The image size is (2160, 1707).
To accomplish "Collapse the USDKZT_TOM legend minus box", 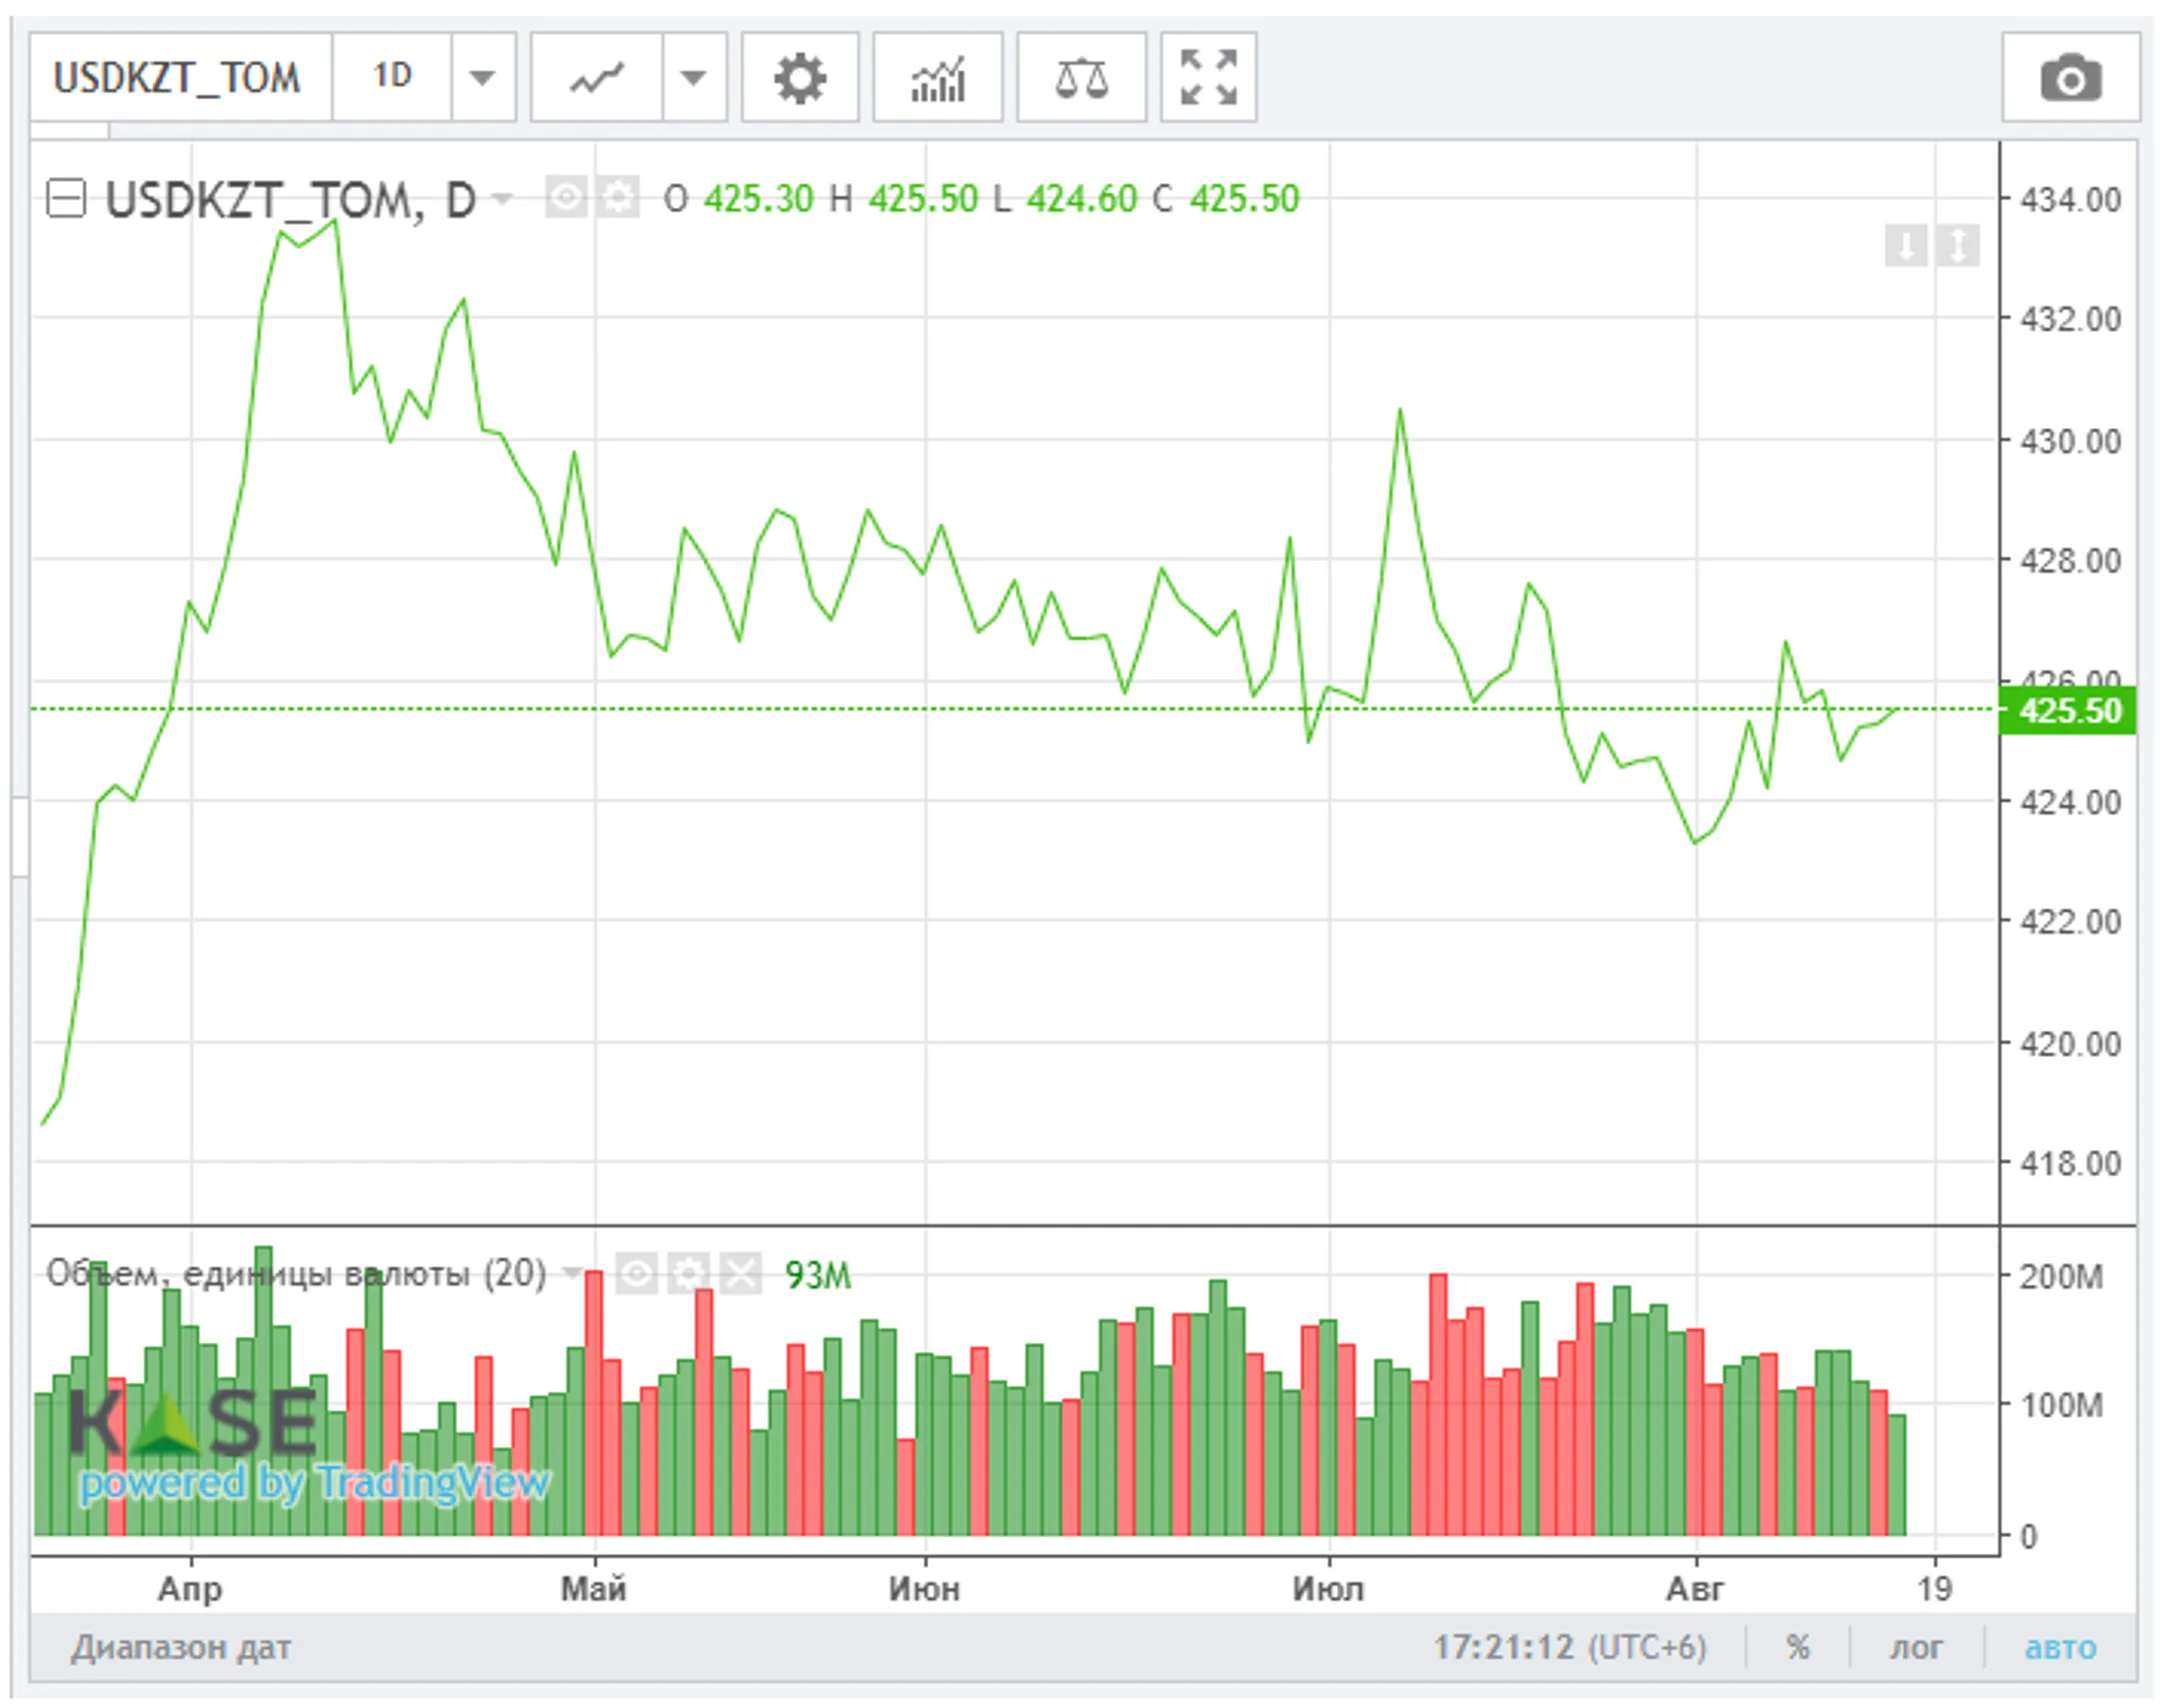I will click(67, 198).
